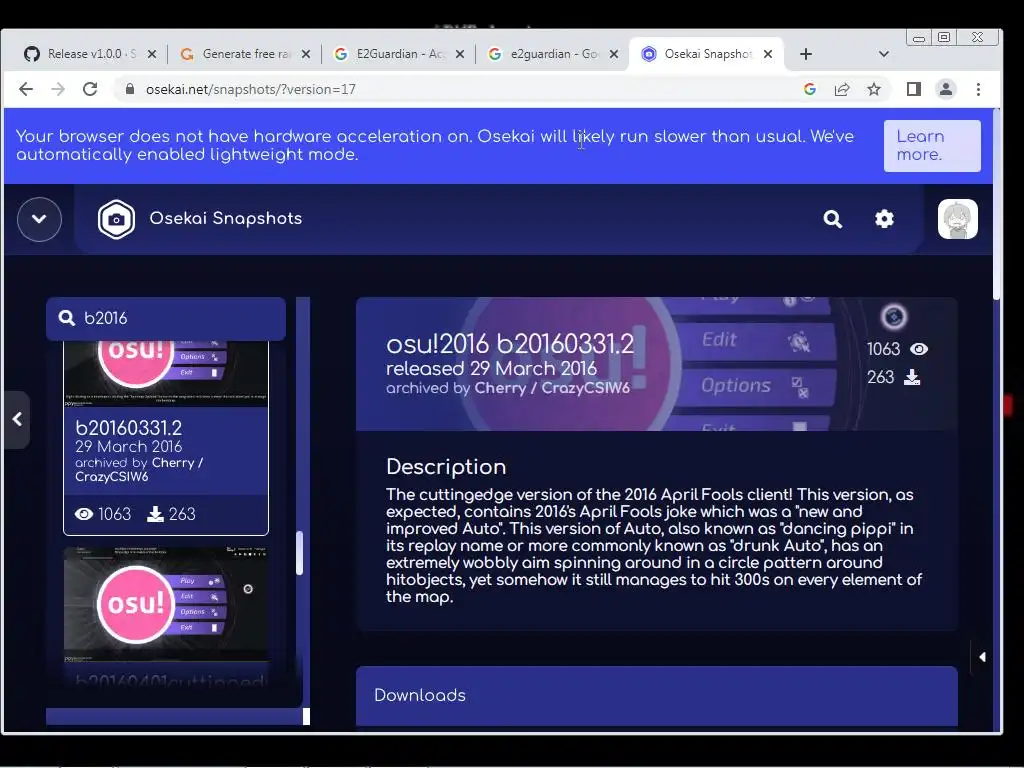Go back to the previous page

[26, 89]
